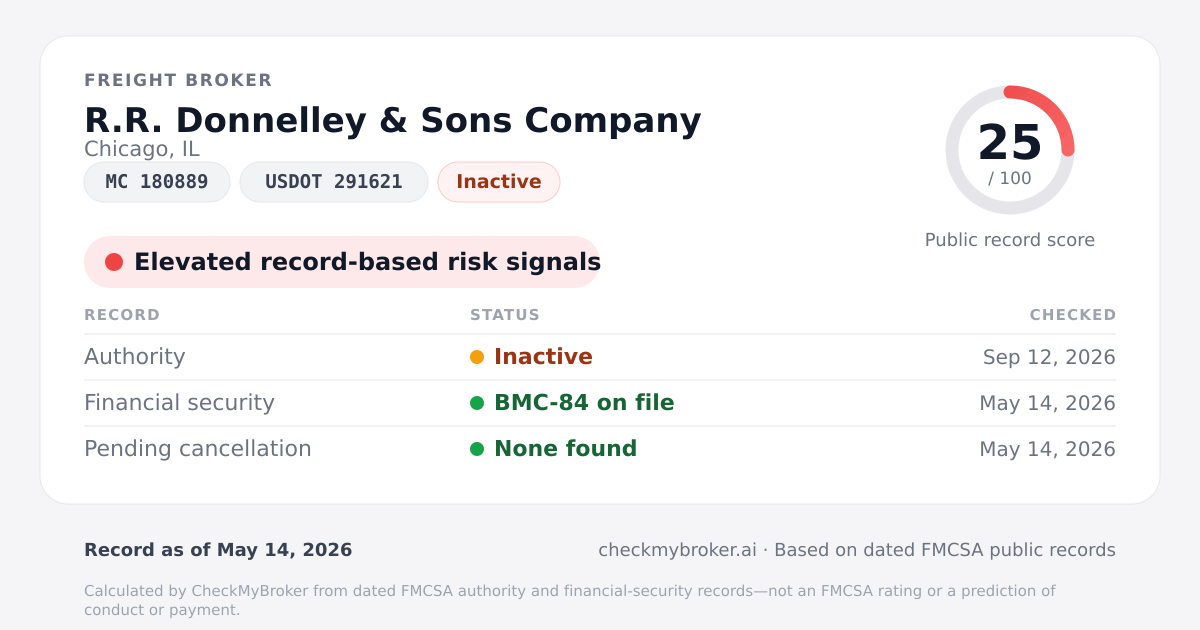1200x630 pixels.
Task: Click the STATUS column header
Action: (x=505, y=315)
